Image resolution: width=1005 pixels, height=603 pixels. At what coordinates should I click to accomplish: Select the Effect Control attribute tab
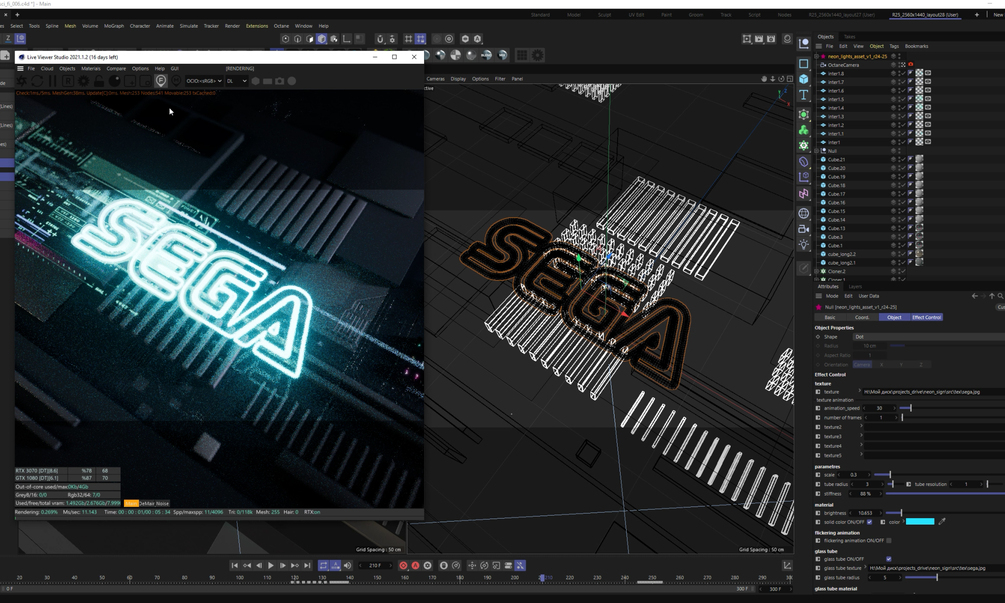926,317
